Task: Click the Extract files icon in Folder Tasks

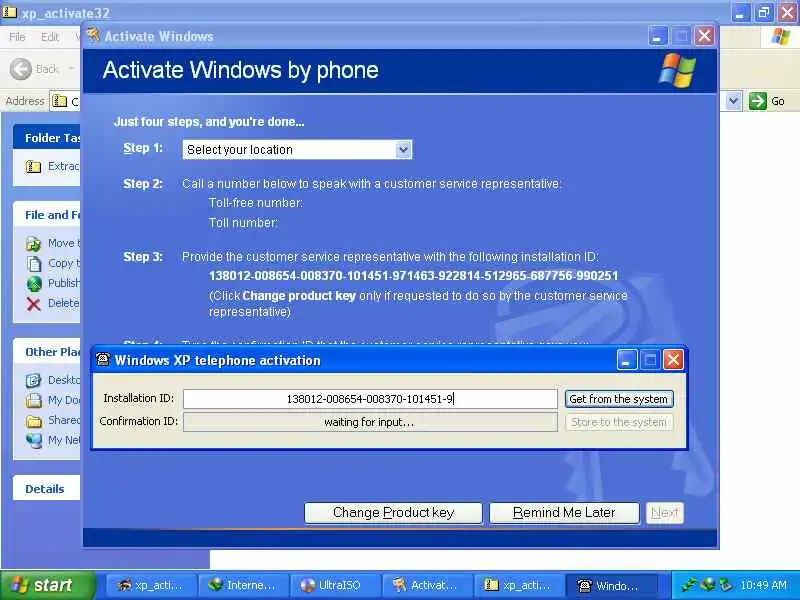Action: point(34,166)
